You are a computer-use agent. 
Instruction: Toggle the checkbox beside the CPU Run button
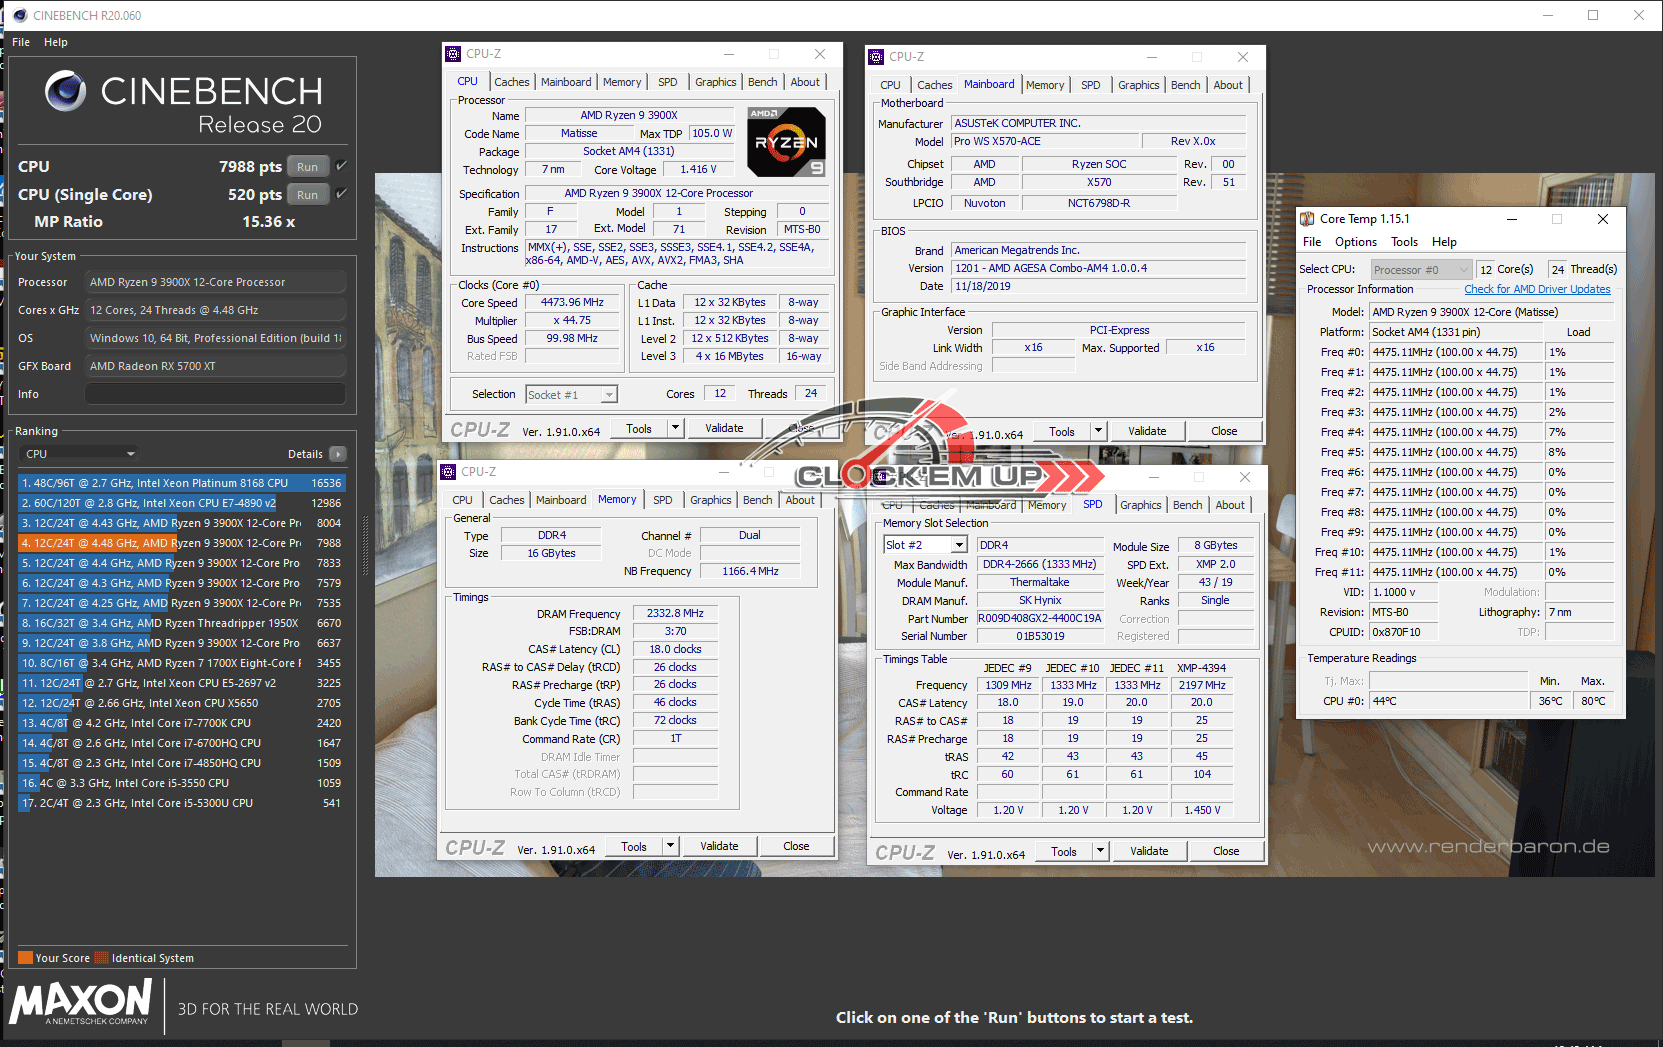tap(342, 166)
